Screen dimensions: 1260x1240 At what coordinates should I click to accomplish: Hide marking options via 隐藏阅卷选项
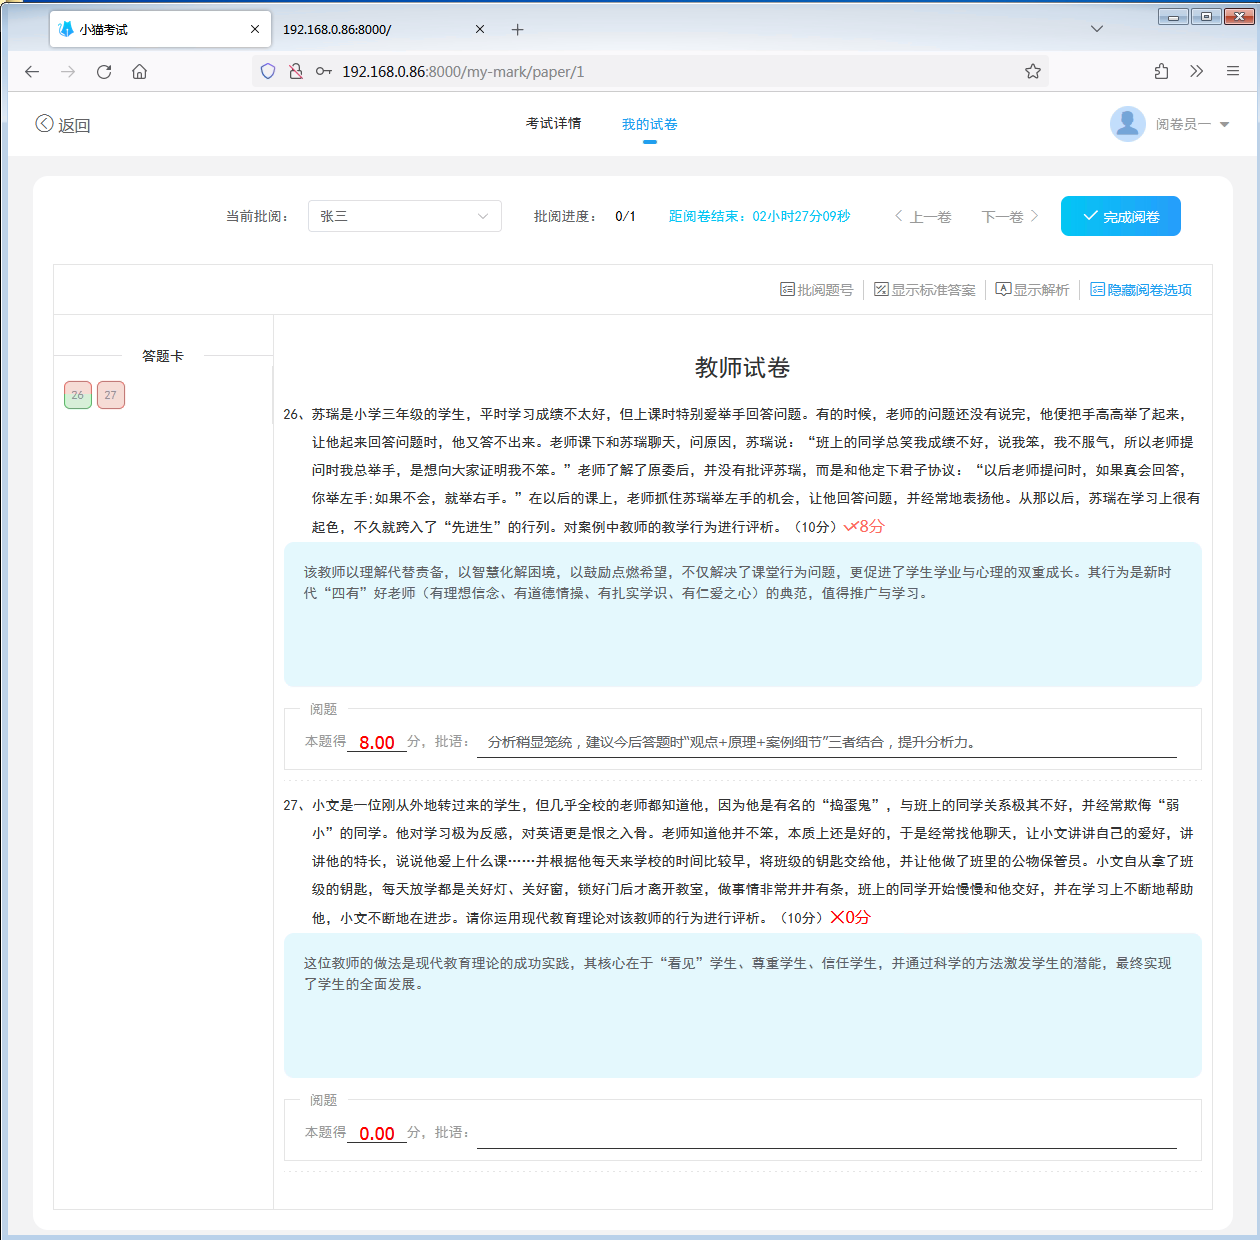pos(1141,290)
